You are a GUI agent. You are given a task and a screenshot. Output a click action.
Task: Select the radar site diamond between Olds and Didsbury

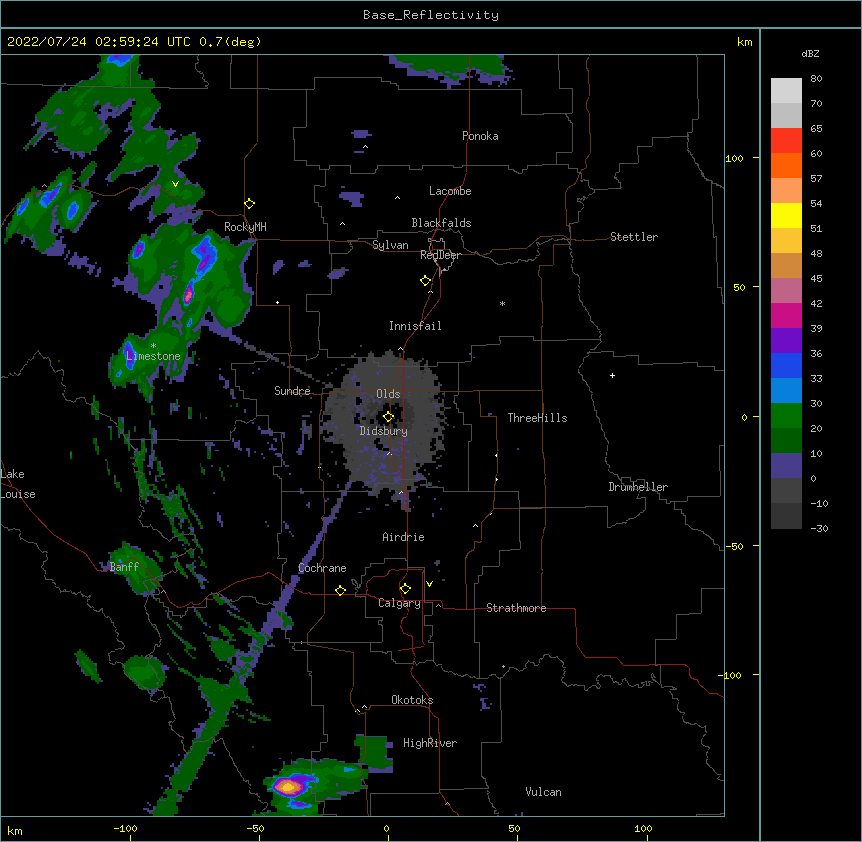click(389, 417)
